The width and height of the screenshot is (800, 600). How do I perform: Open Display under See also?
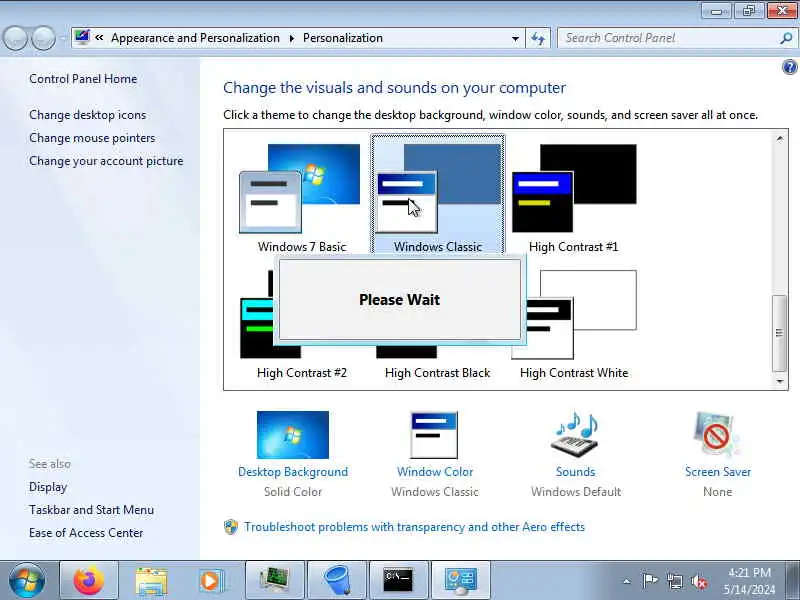[x=48, y=487]
